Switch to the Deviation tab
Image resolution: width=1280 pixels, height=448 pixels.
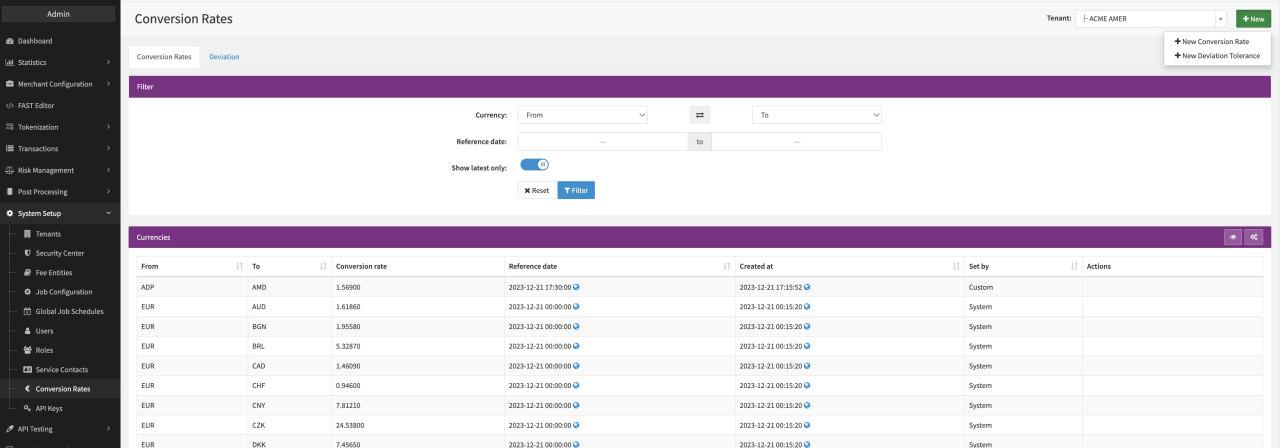click(224, 57)
